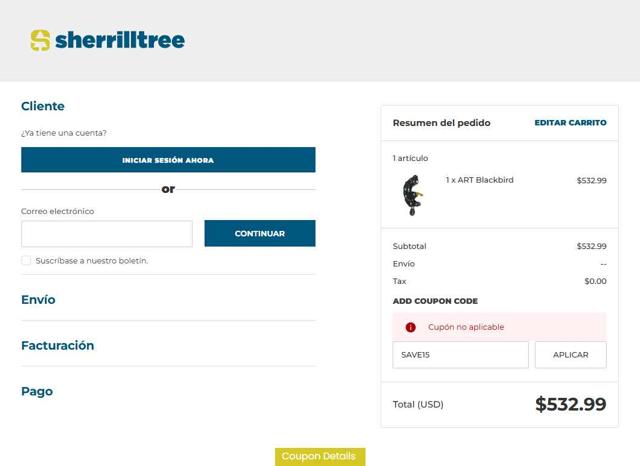640x466 pixels.
Task: Click the sherrilltree brand name text
Action: (x=120, y=41)
